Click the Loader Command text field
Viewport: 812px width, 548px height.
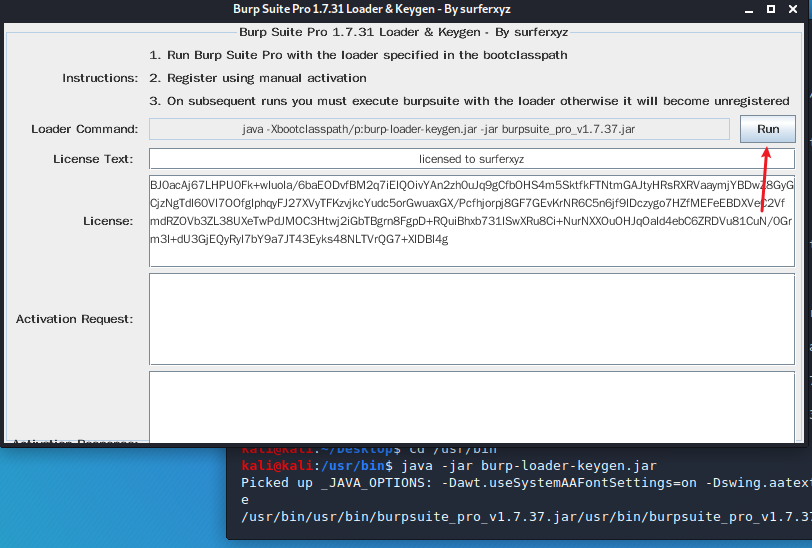(x=439, y=129)
